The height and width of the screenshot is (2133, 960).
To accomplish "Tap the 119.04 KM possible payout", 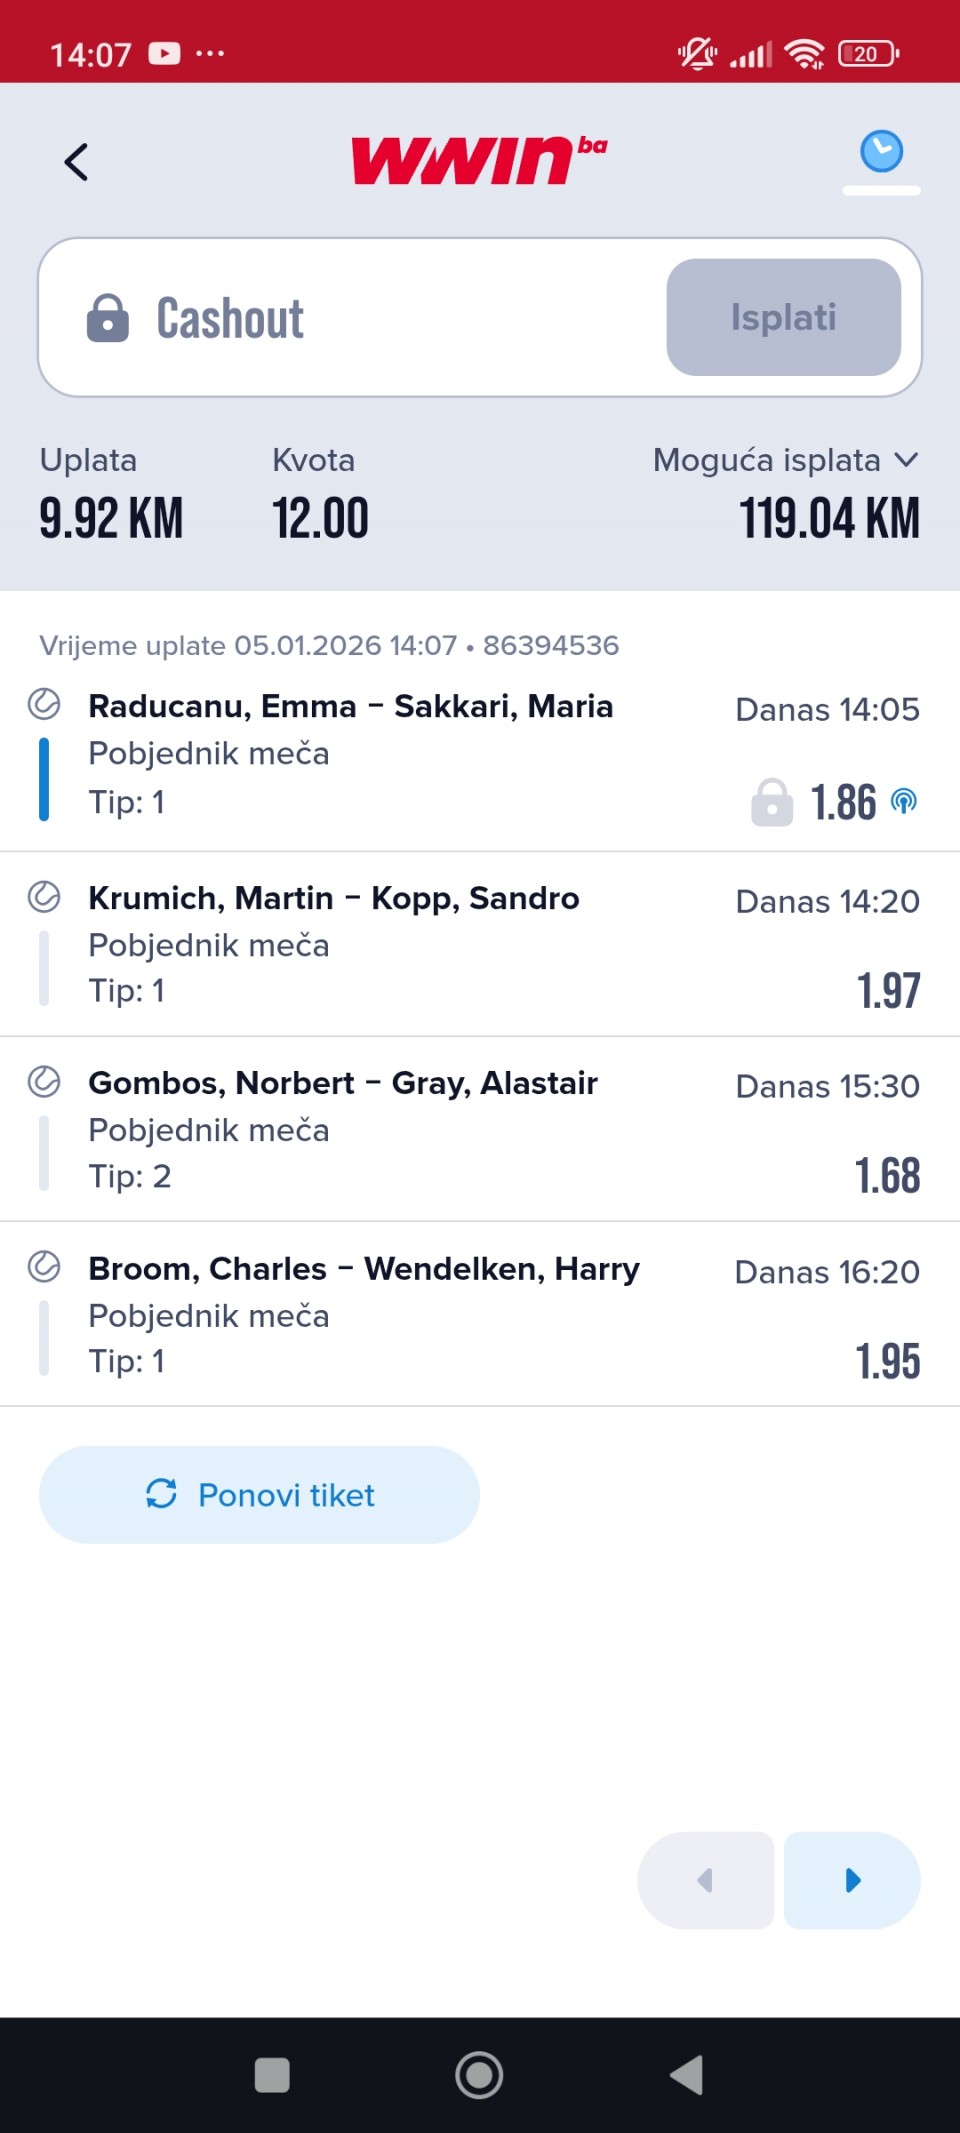I will 829,519.
